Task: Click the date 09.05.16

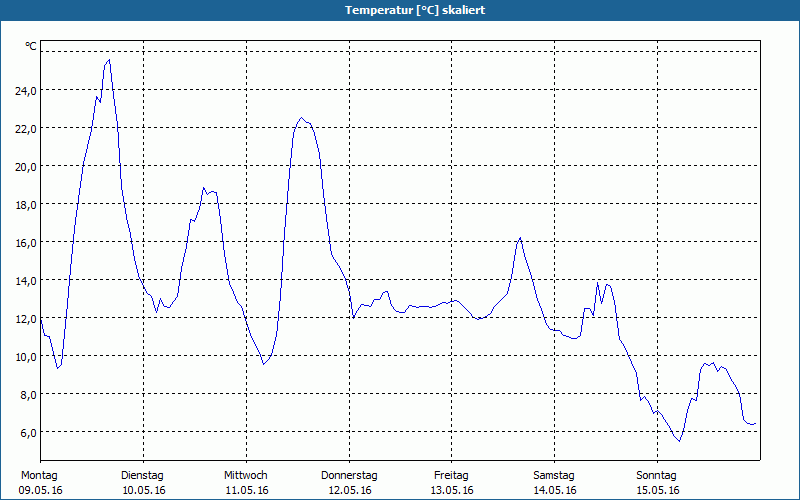Action: (41, 491)
